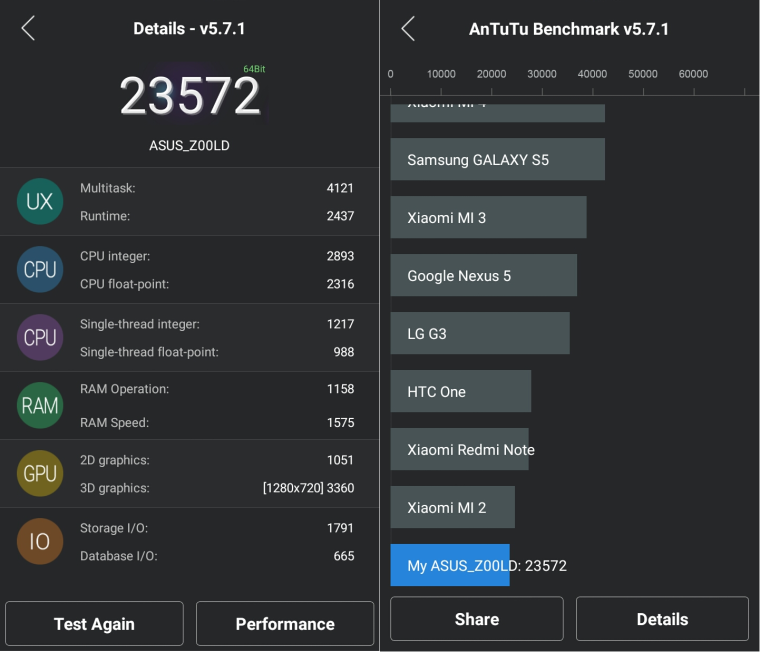This screenshot has width=760, height=652.
Task: Go back from AnTuTu Benchmark ranking screen
Action: click(408, 29)
